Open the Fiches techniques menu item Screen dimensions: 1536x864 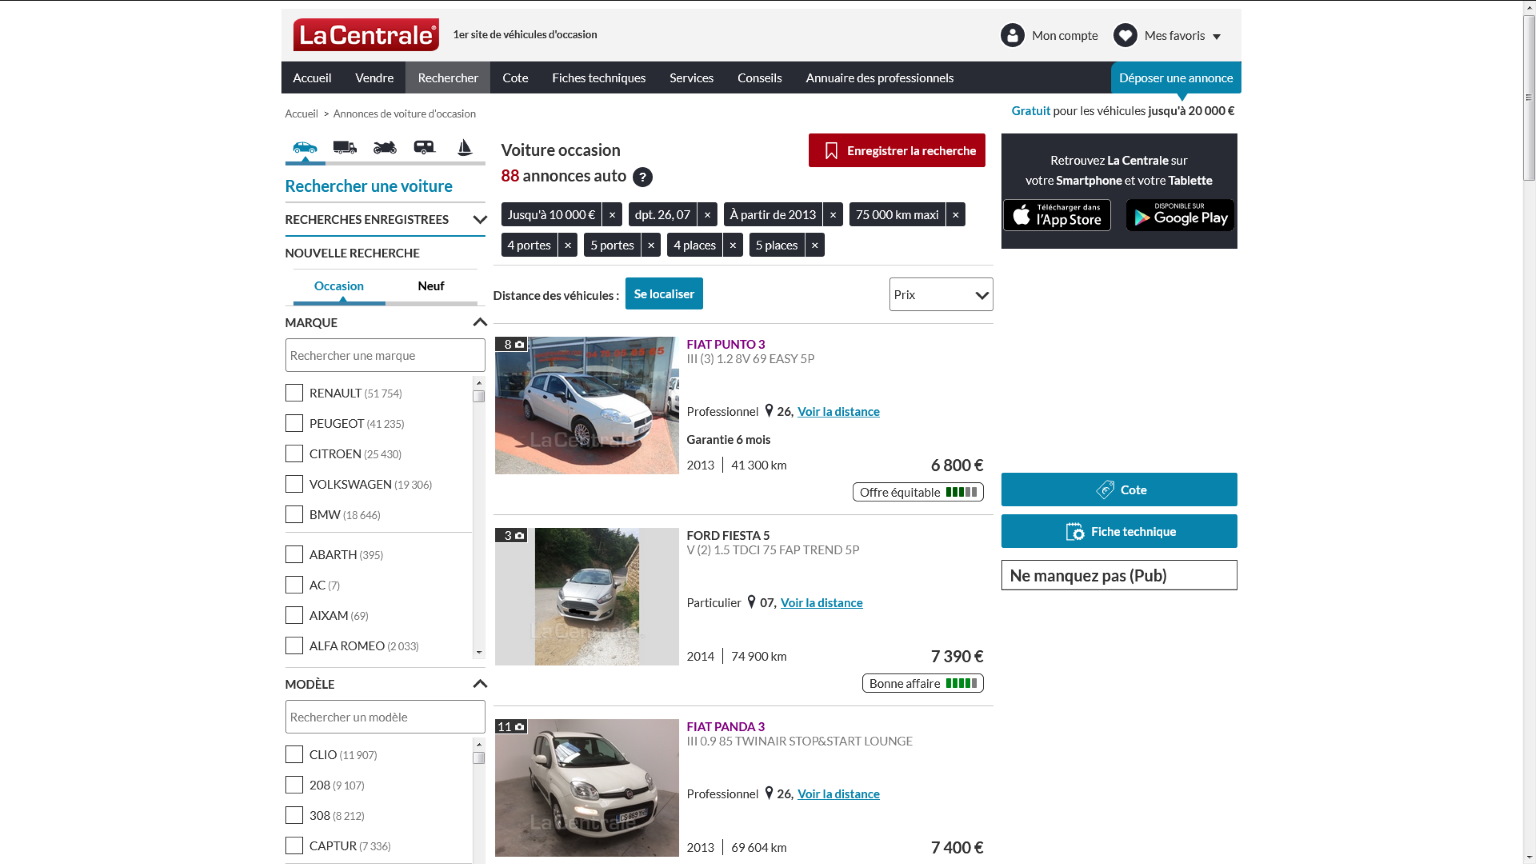click(599, 78)
